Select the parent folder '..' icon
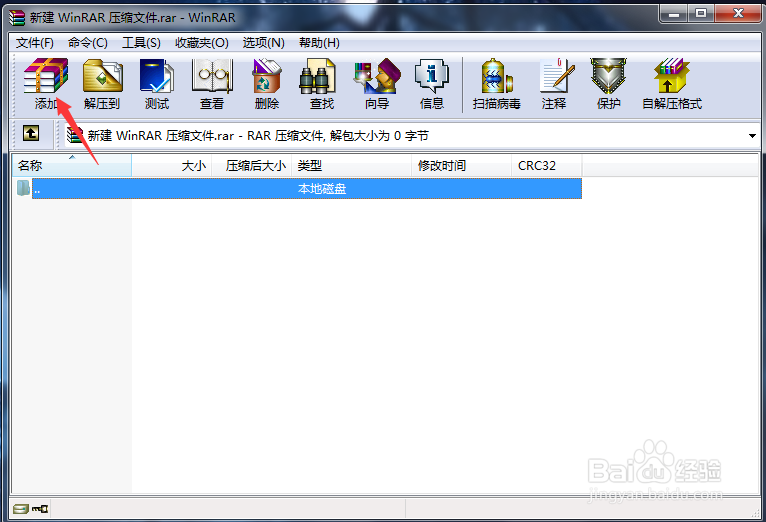 23,188
